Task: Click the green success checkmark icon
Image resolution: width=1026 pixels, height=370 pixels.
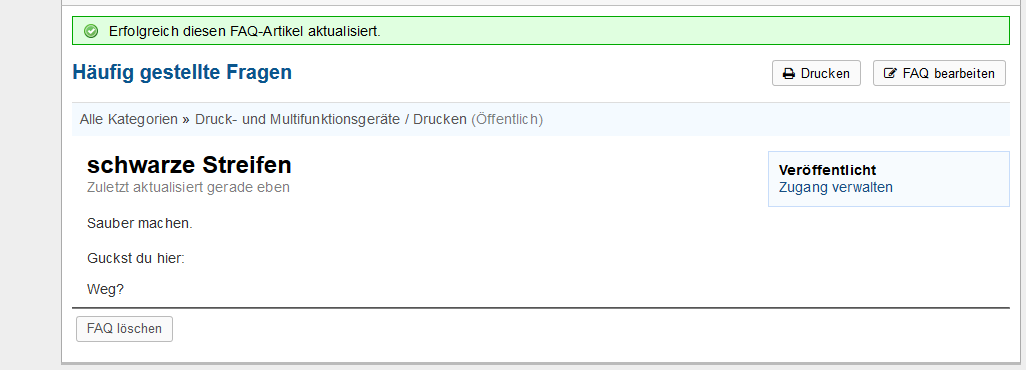Action: coord(92,31)
